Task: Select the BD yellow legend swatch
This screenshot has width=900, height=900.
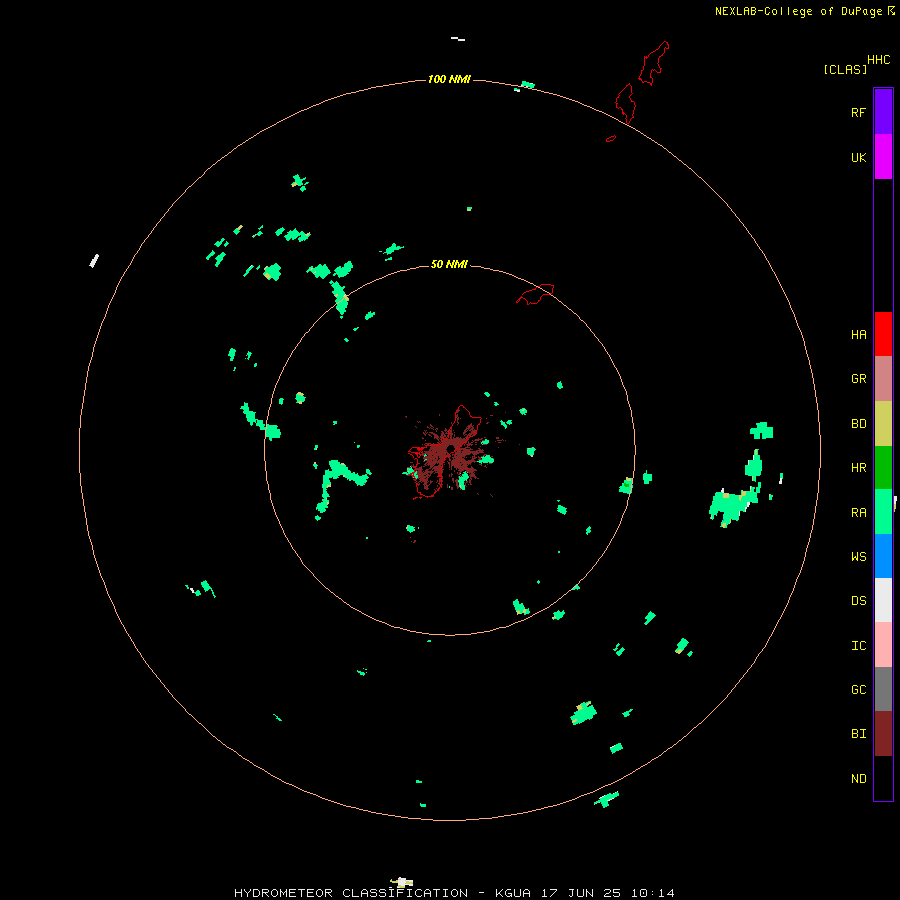Action: pyautogui.click(x=883, y=423)
